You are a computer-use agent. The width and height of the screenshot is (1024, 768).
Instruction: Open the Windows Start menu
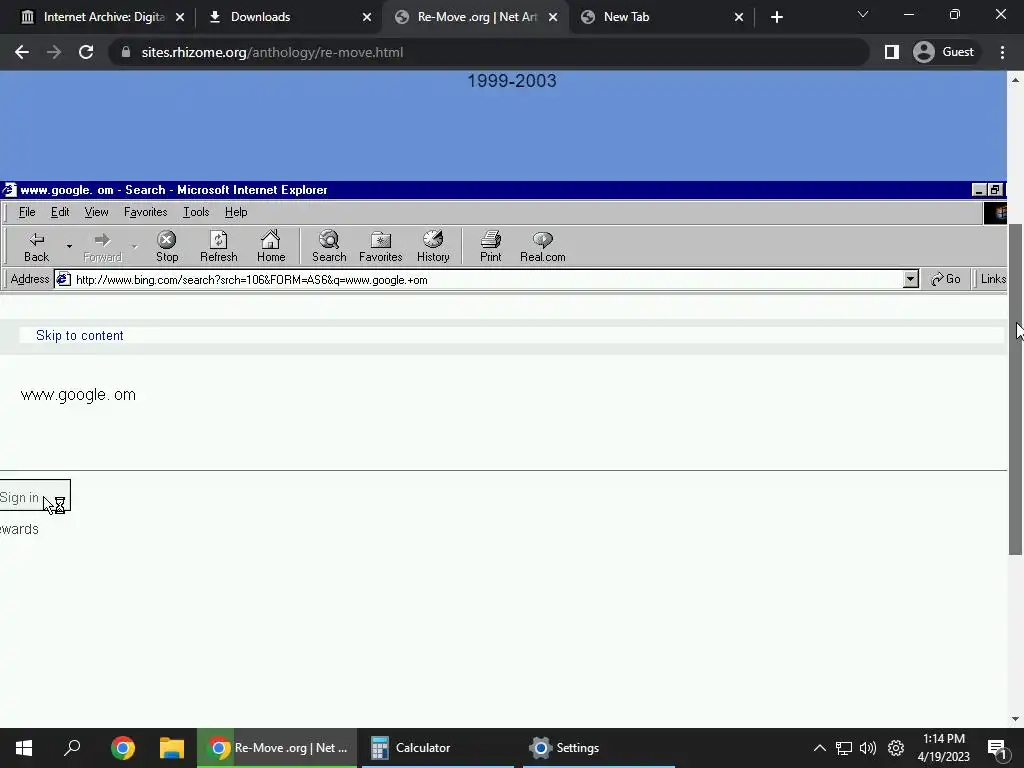point(24,748)
